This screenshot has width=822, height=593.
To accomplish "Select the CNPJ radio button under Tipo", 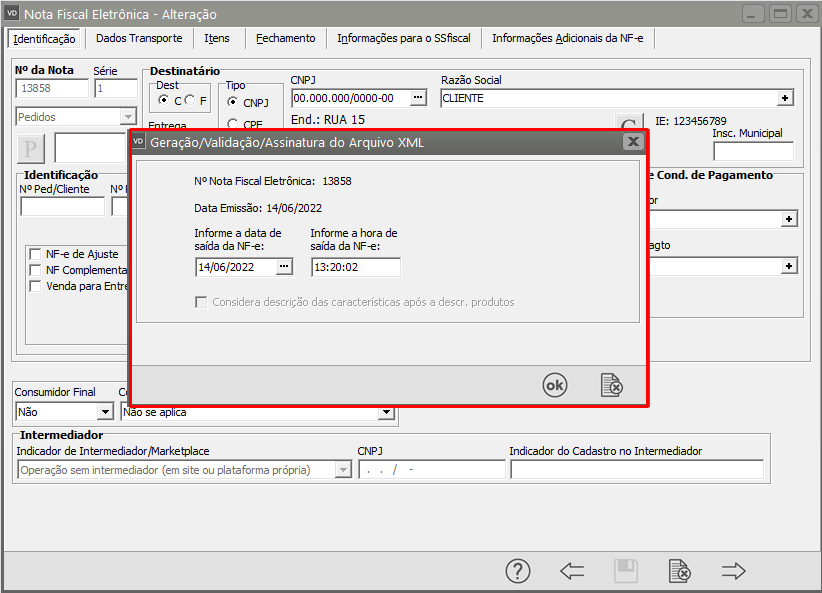I will tap(233, 102).
